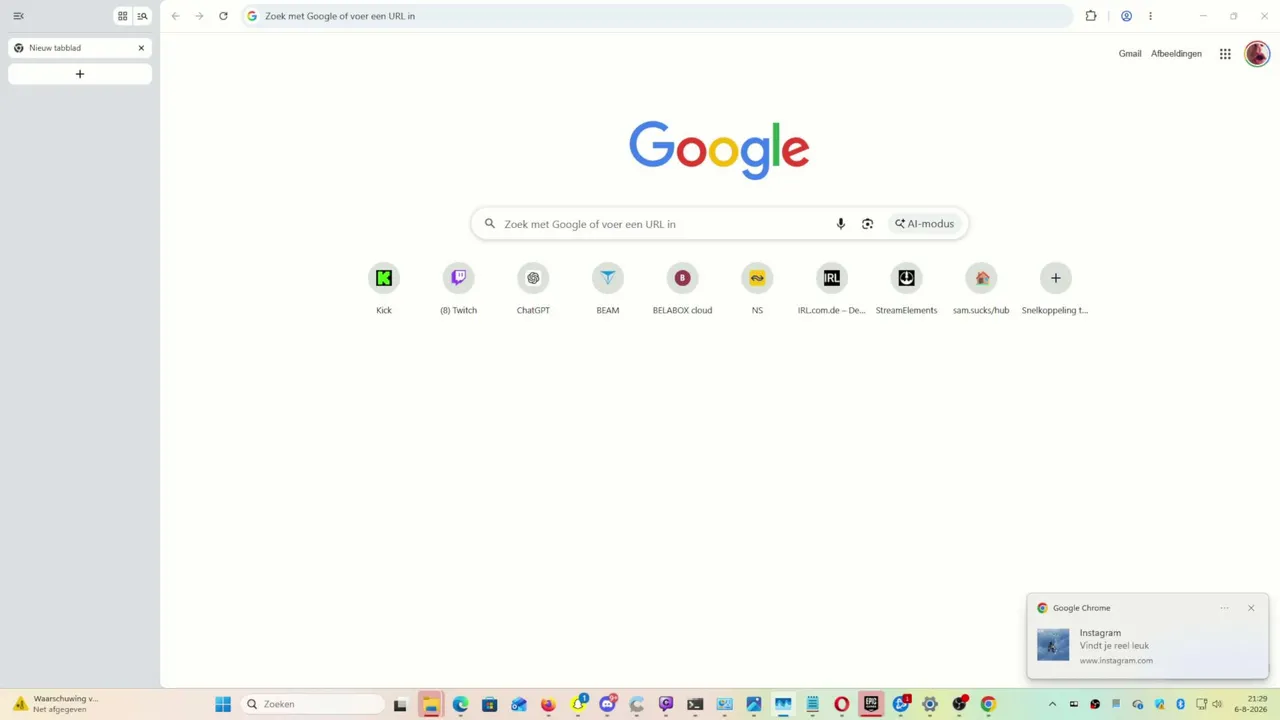Open the StreamElements shortcut

(906, 289)
